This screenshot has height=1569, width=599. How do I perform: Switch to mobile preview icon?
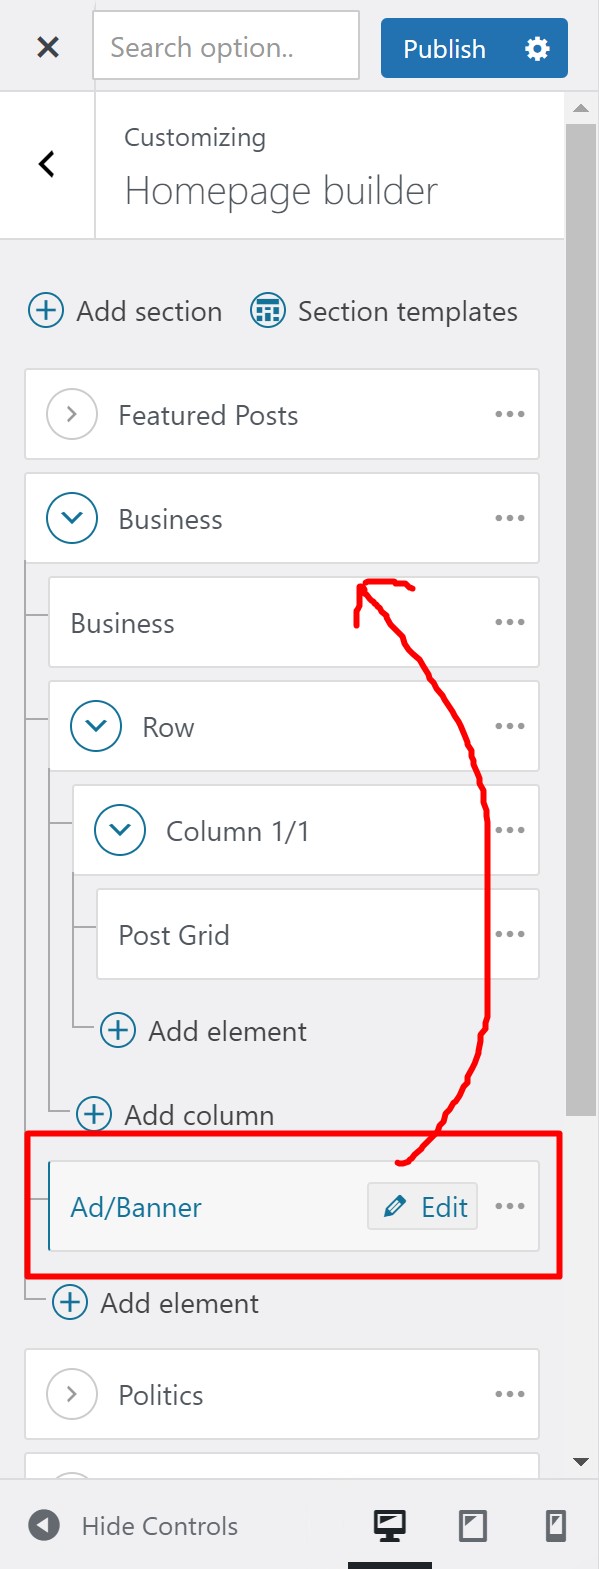point(556,1526)
